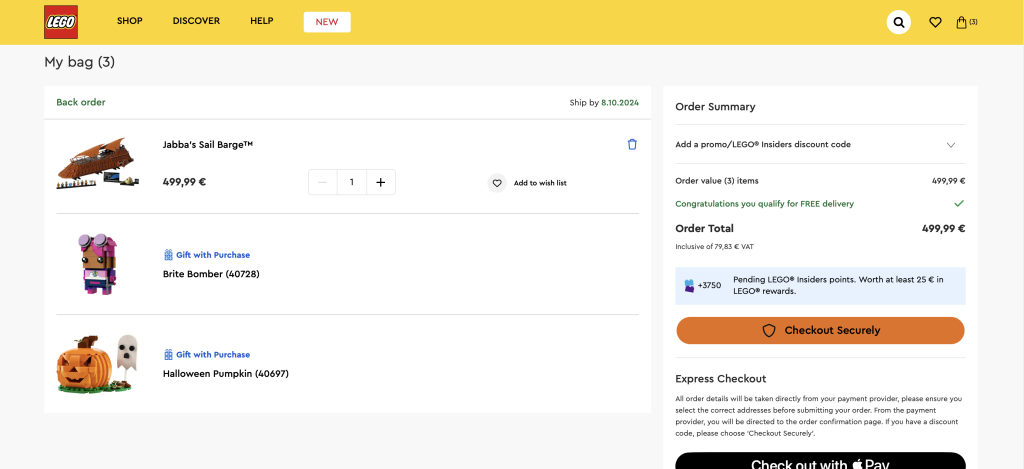Click the LEGO logo
The height and width of the screenshot is (469, 1024).
60,22
